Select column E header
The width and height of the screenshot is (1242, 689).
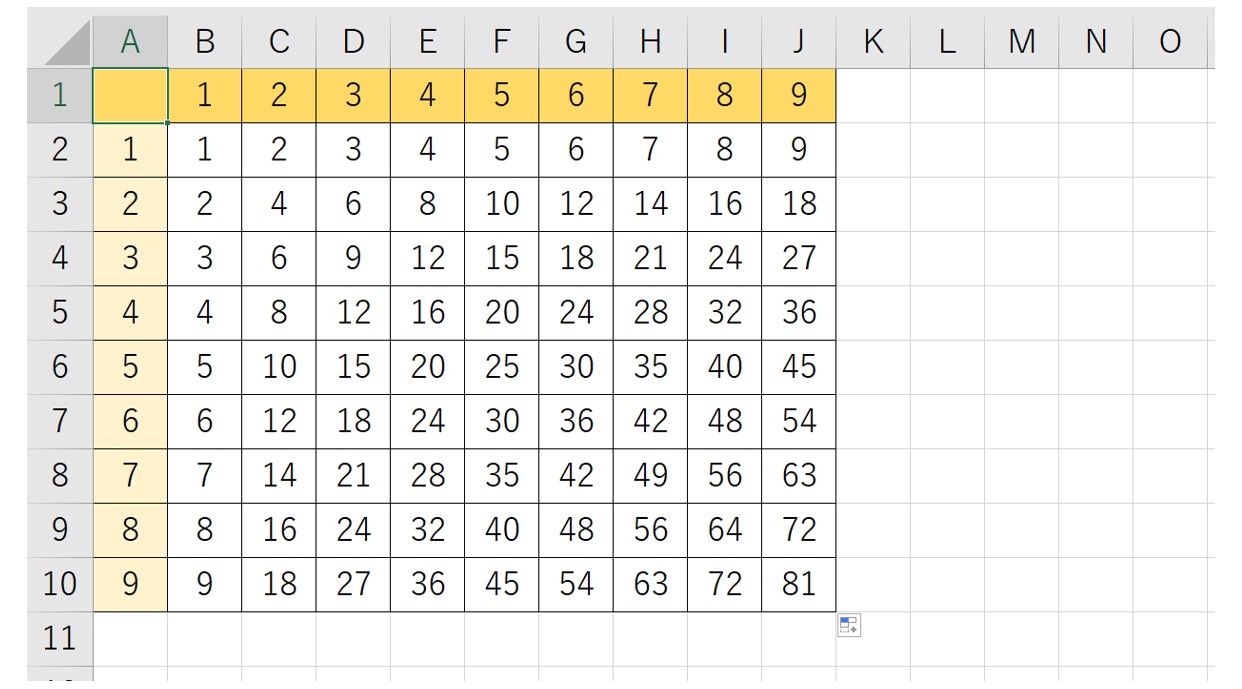point(427,41)
